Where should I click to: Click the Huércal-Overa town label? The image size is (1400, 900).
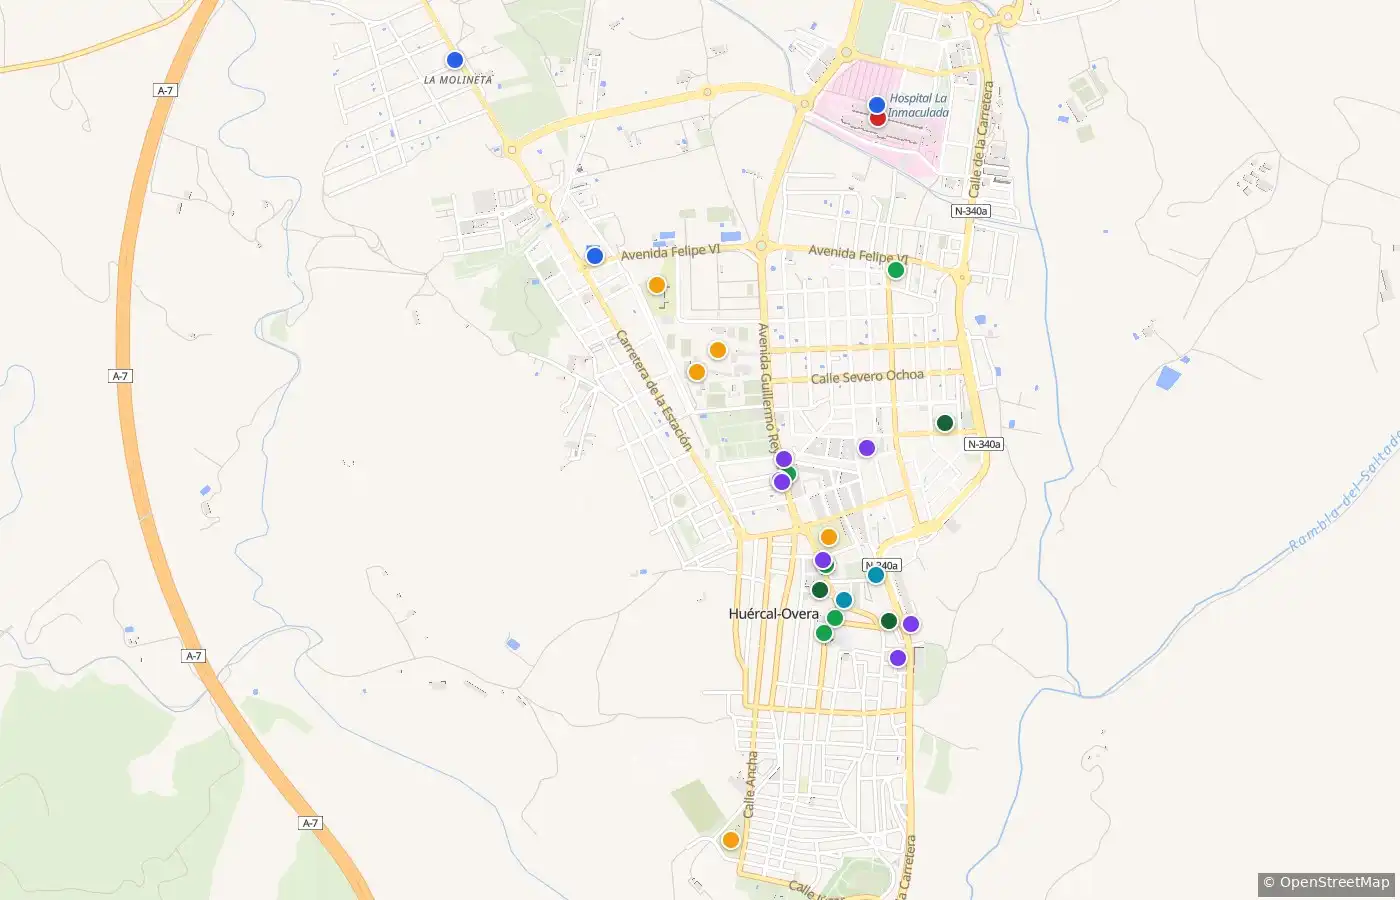pos(774,614)
